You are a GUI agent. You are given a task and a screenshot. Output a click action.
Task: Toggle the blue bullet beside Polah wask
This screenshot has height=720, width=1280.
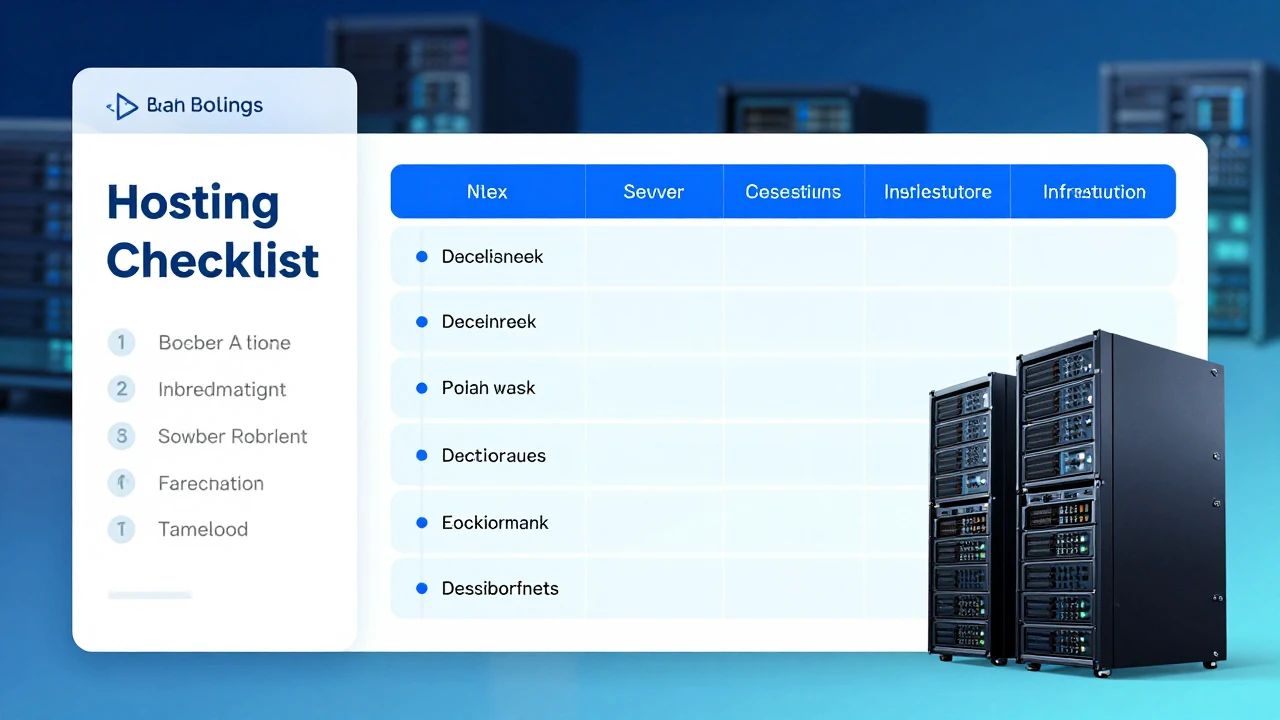tap(421, 388)
